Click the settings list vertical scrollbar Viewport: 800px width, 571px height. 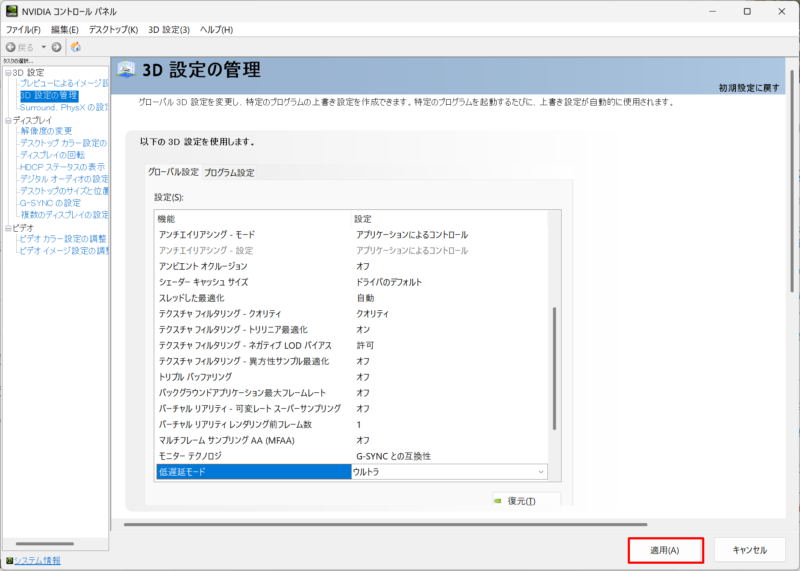[x=554, y=368]
